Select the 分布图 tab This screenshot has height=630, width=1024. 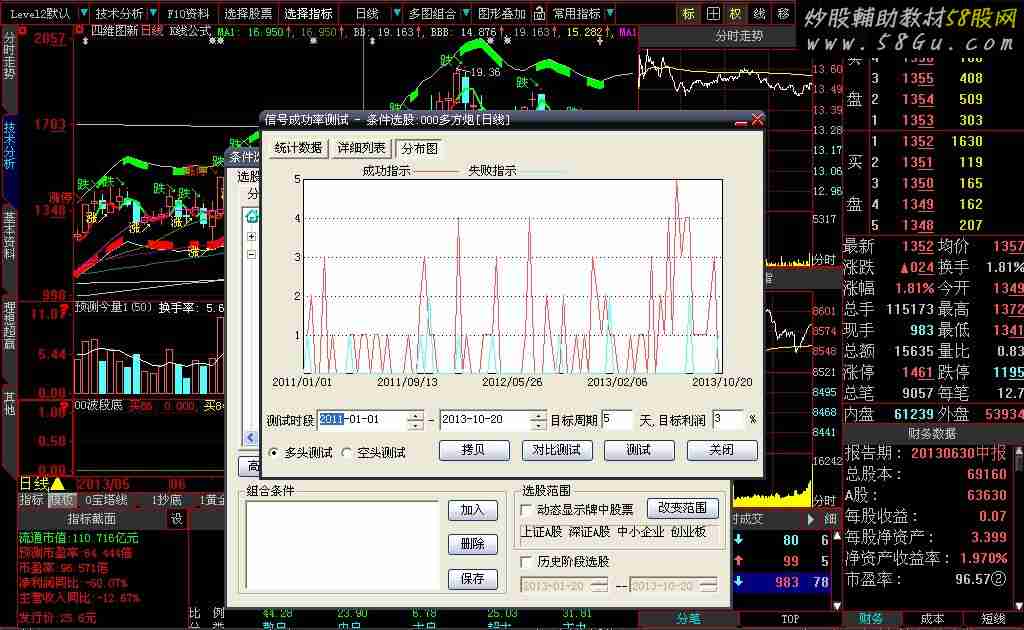(x=420, y=149)
